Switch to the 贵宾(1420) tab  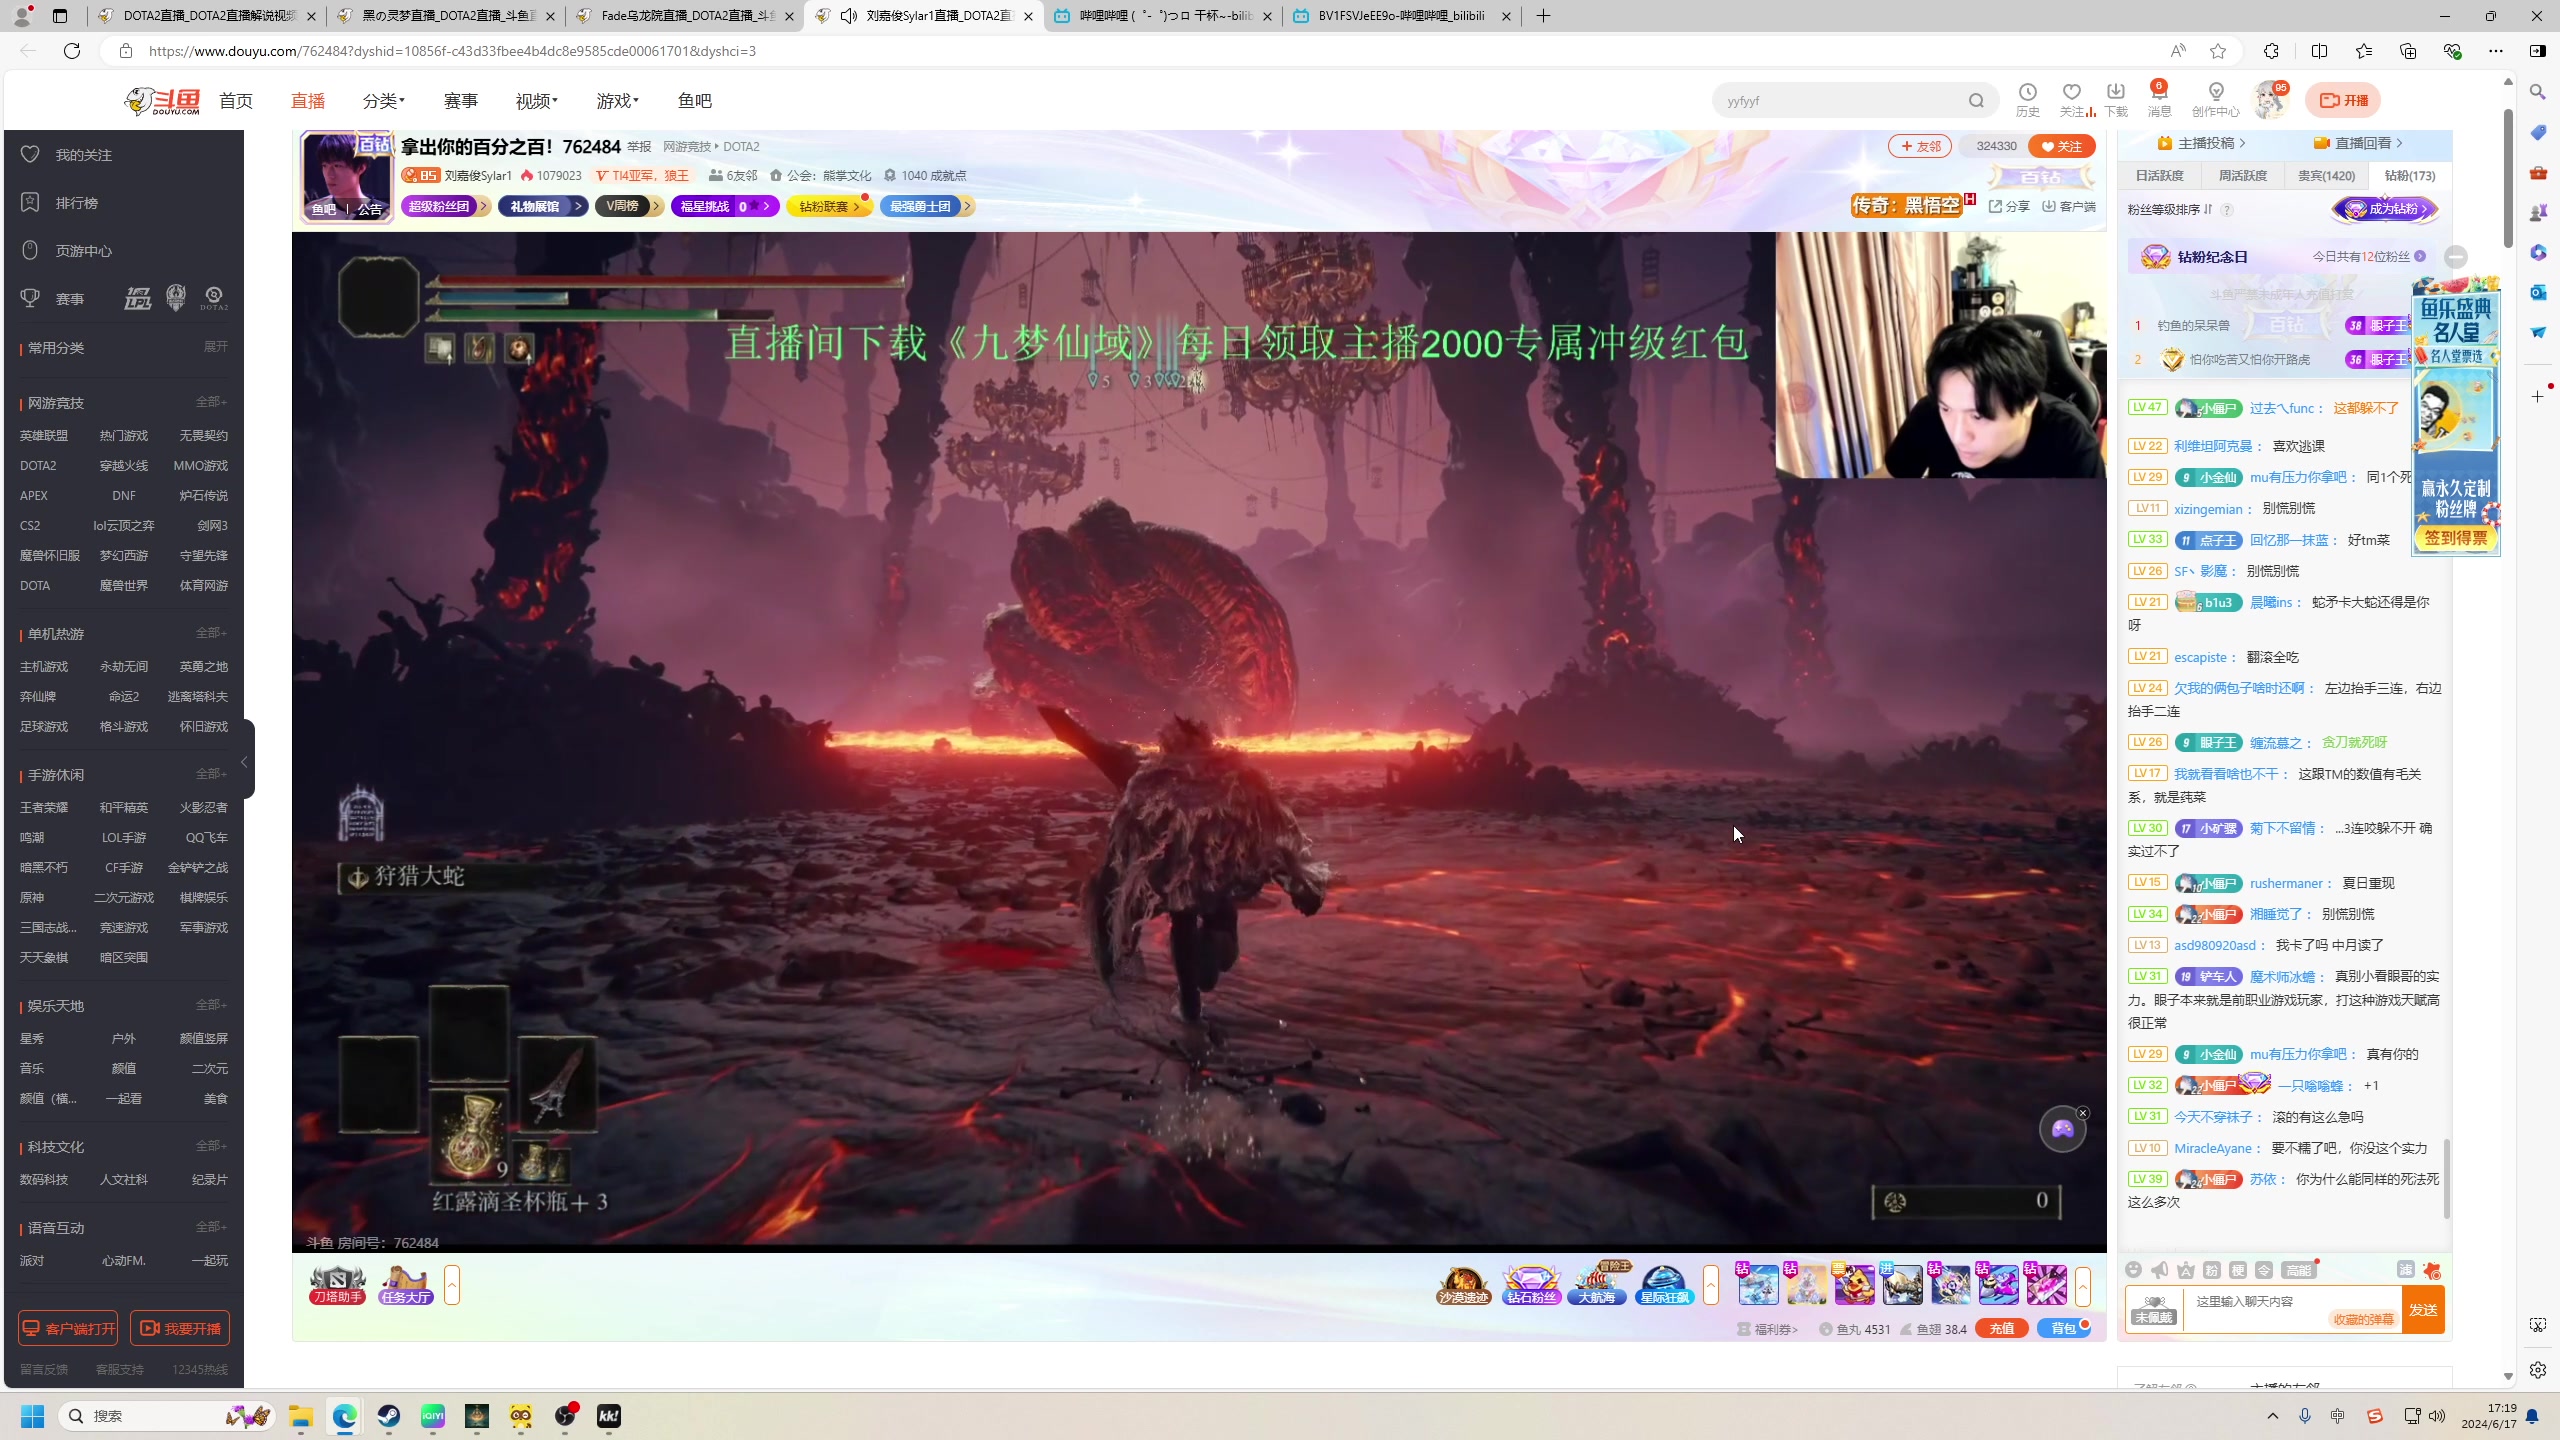coord(2326,176)
